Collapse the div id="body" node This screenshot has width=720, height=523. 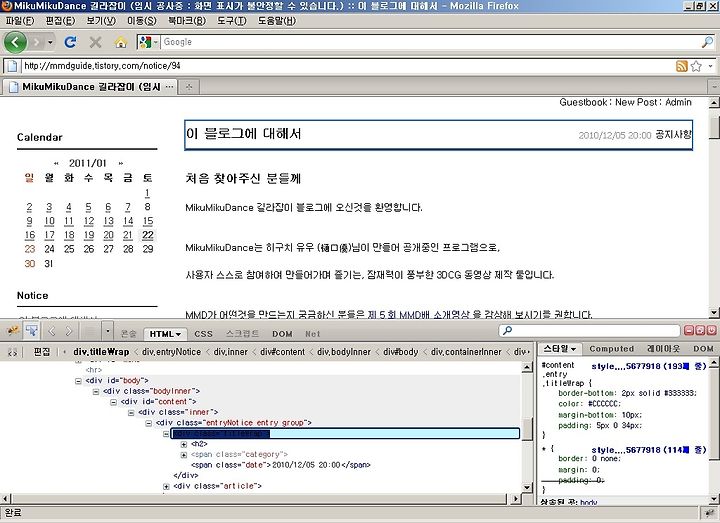click(x=78, y=381)
